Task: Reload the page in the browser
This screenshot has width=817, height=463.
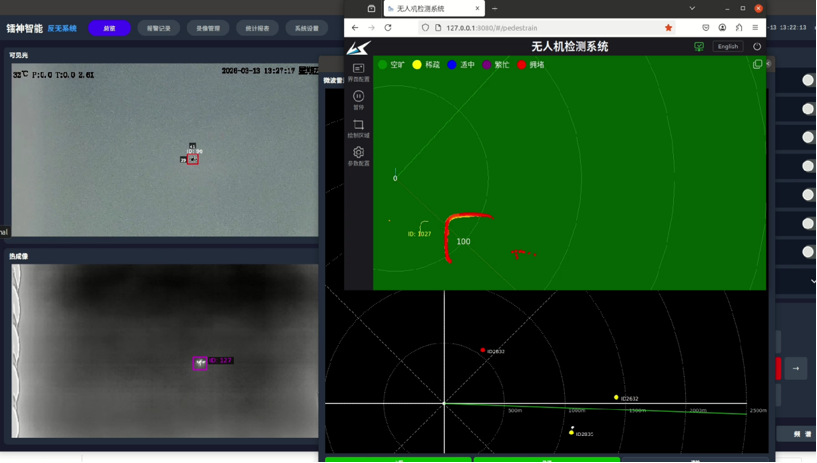Action: (x=388, y=28)
